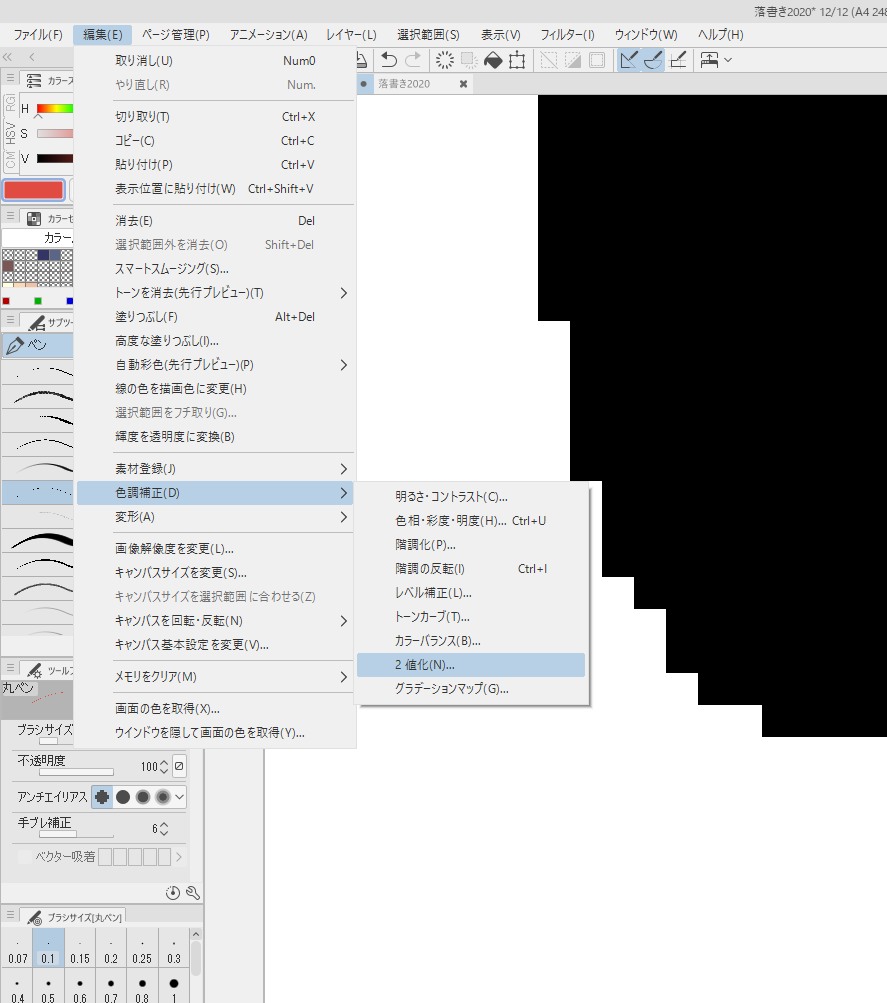887x1003 pixels.
Task: Click the reset-to-defaults dial icon
Action: tap(173, 892)
